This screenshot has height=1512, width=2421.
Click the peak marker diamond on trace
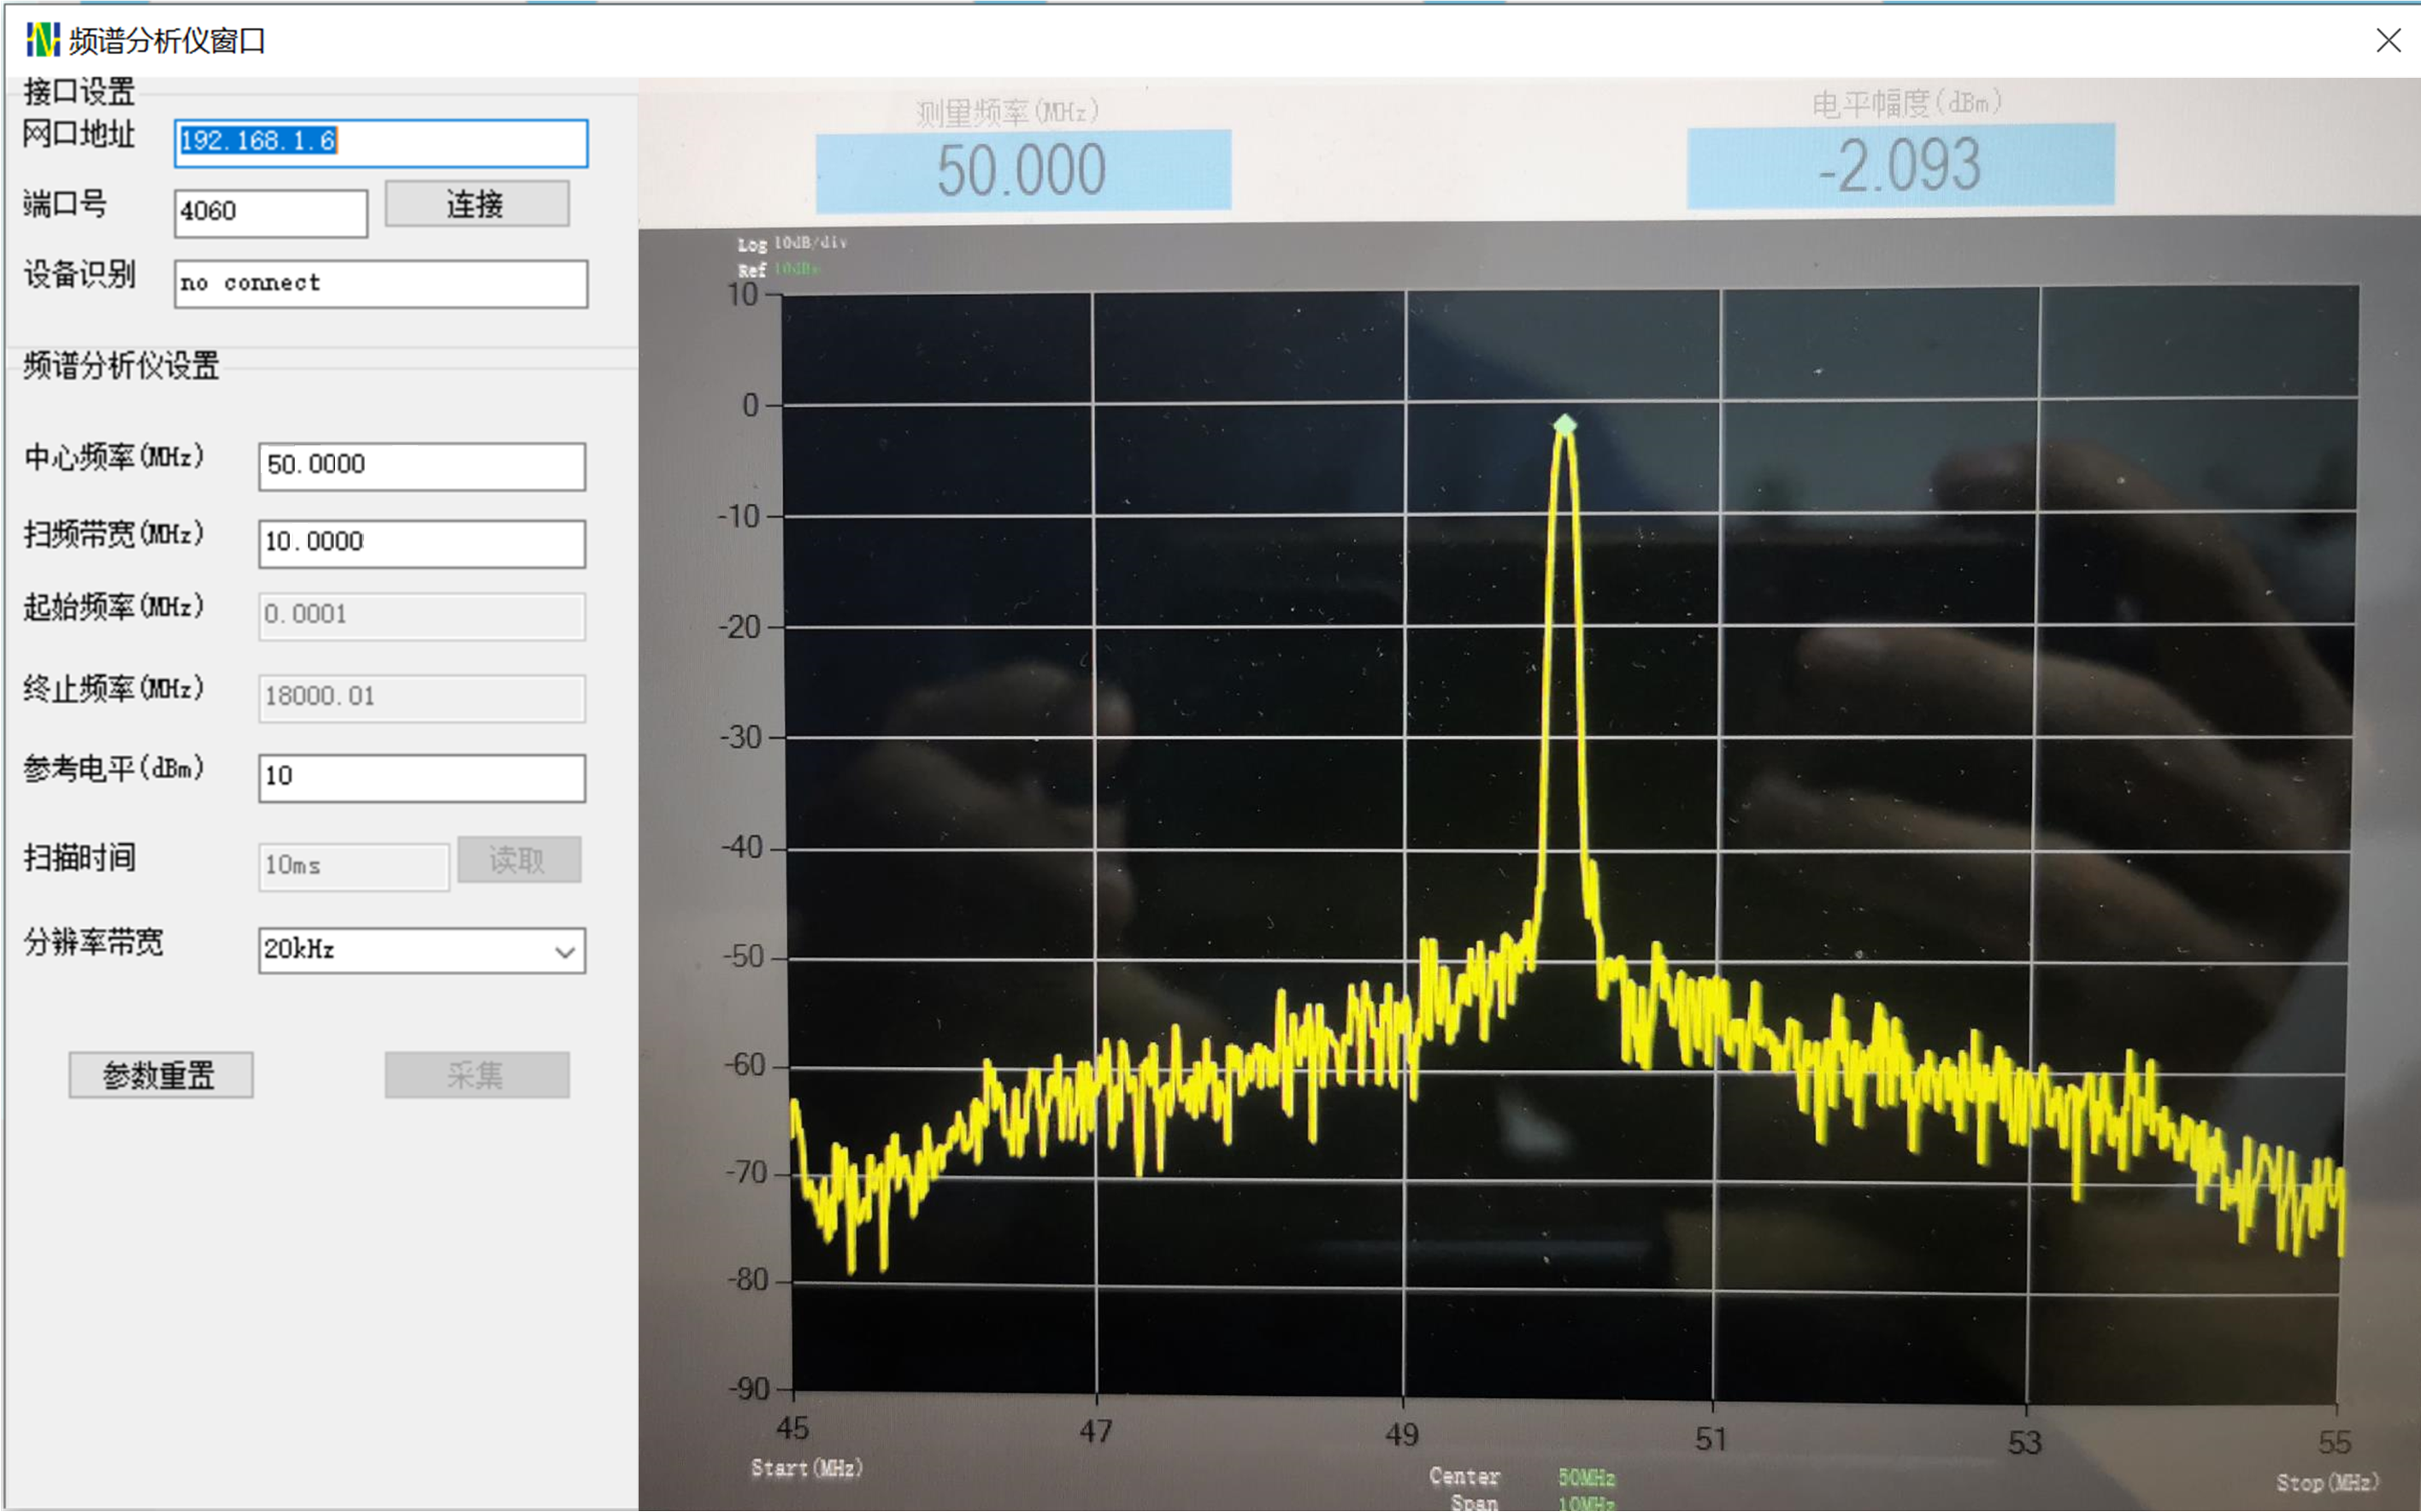(x=1565, y=426)
